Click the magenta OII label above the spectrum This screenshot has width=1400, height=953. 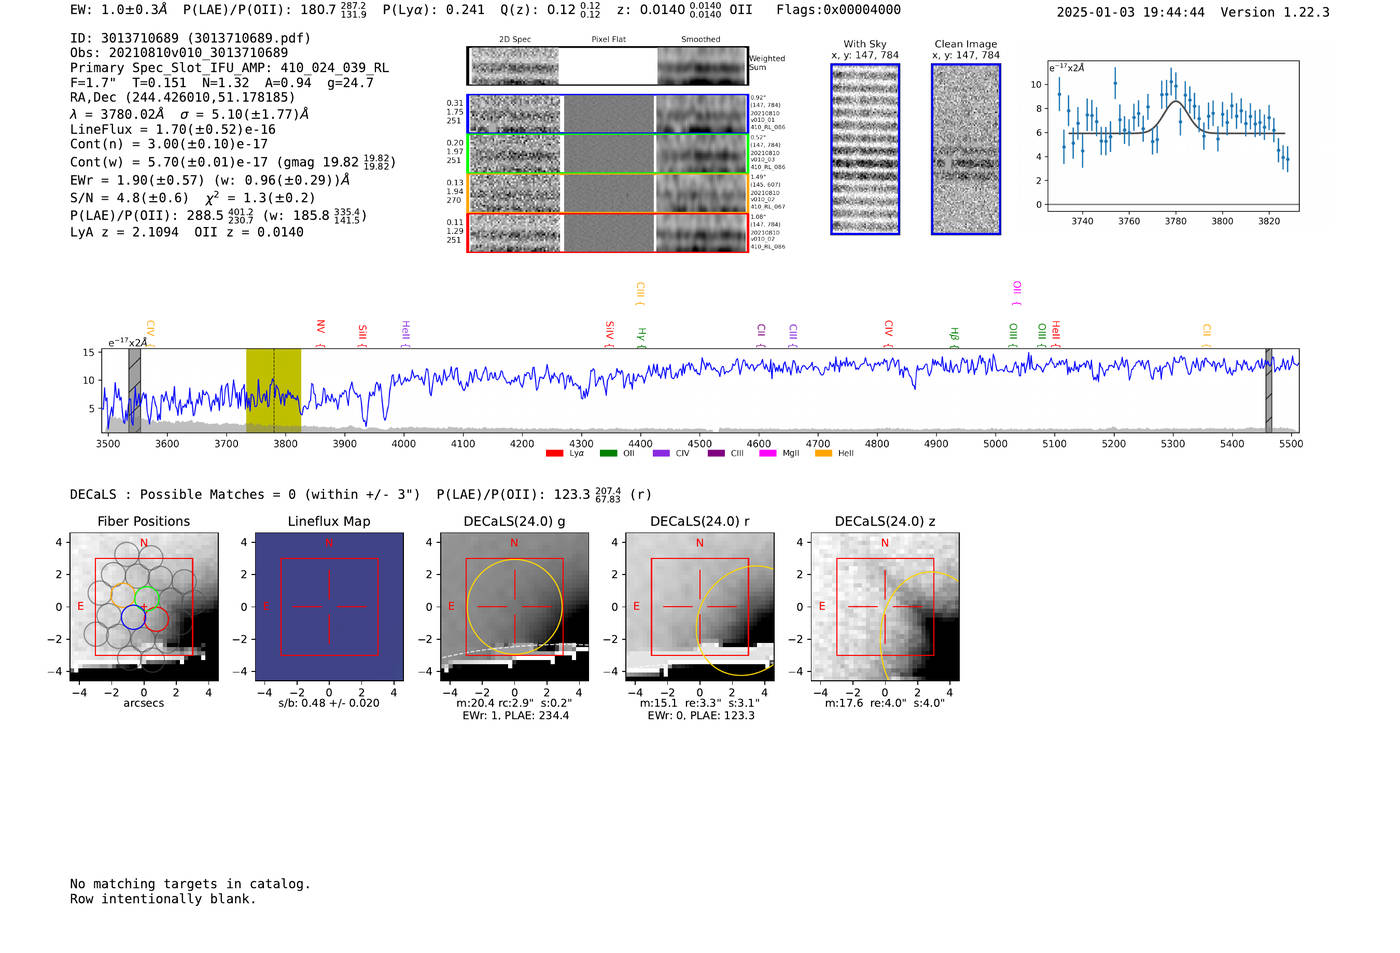(1016, 291)
